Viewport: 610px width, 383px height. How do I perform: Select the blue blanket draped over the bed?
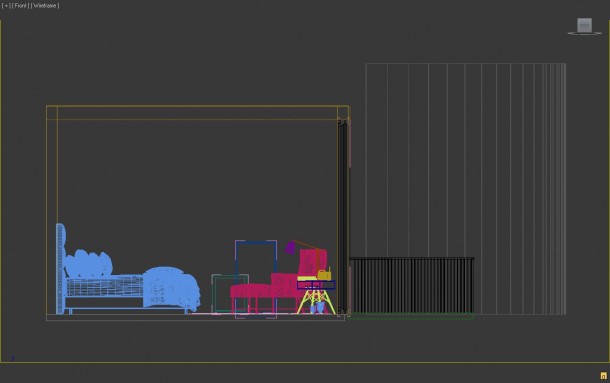(x=171, y=288)
